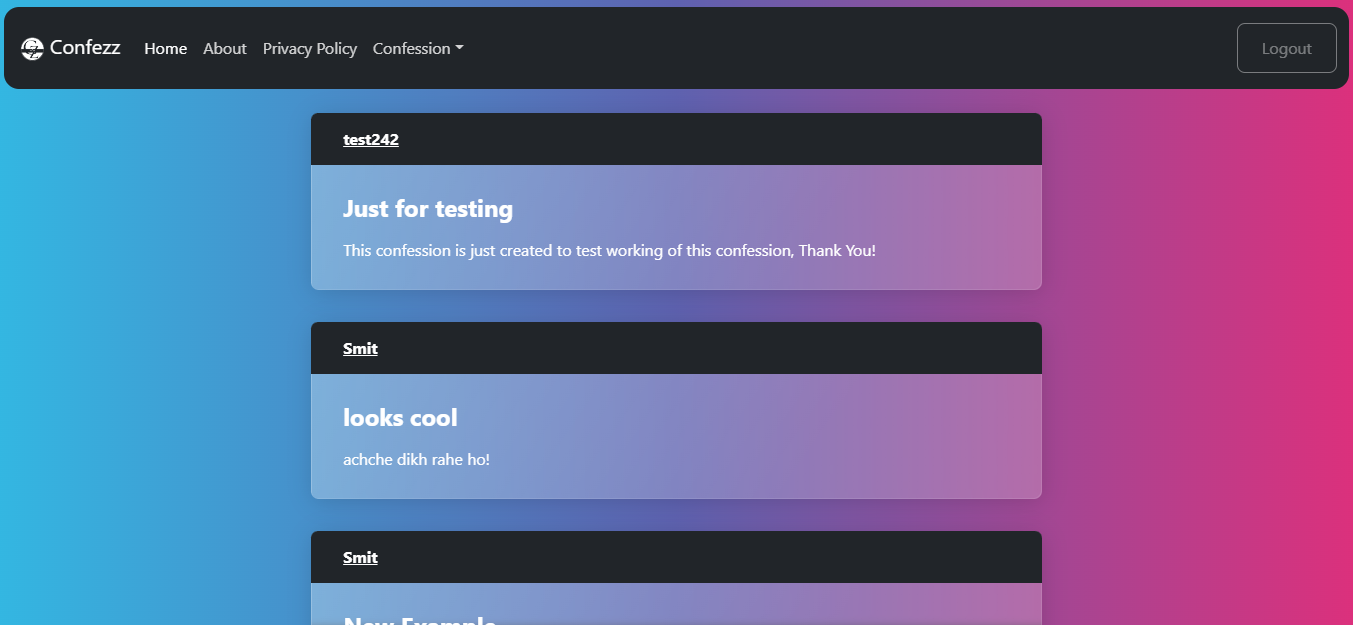Expand the Confession dropdown menu

click(411, 49)
